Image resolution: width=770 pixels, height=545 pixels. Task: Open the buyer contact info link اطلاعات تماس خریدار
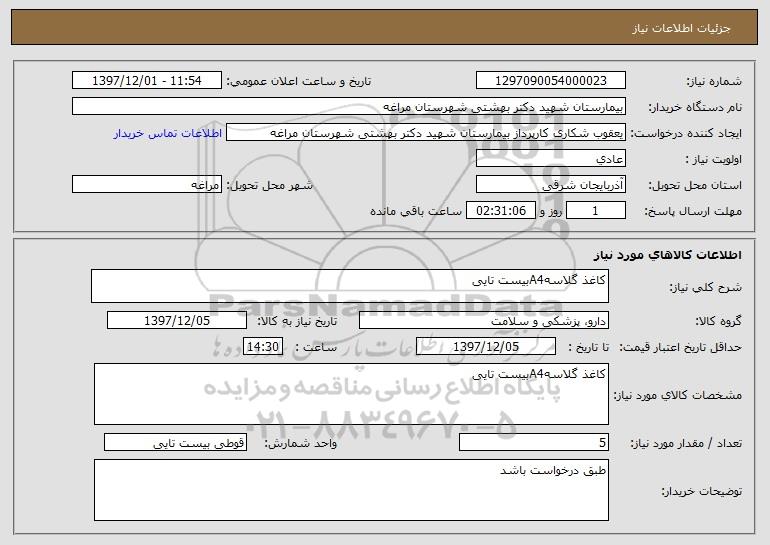coord(168,134)
